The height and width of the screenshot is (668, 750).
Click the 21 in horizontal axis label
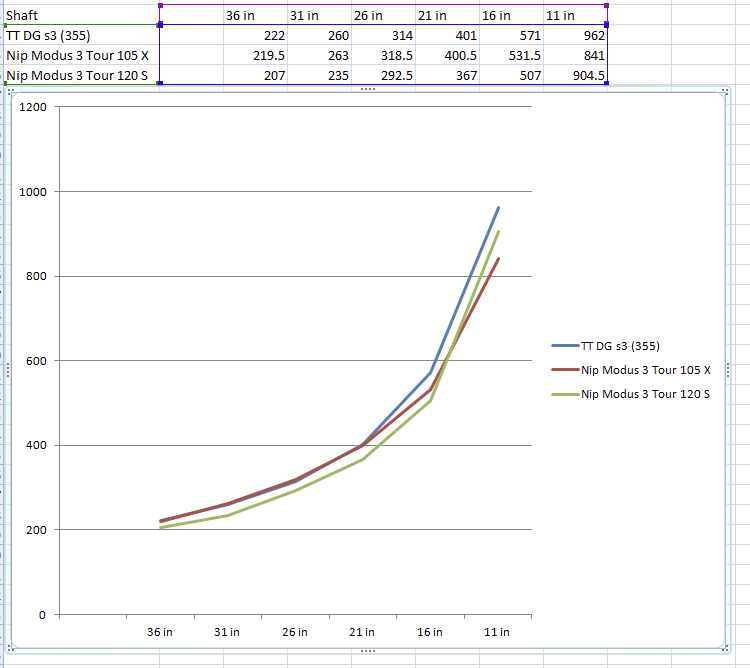coord(362,632)
